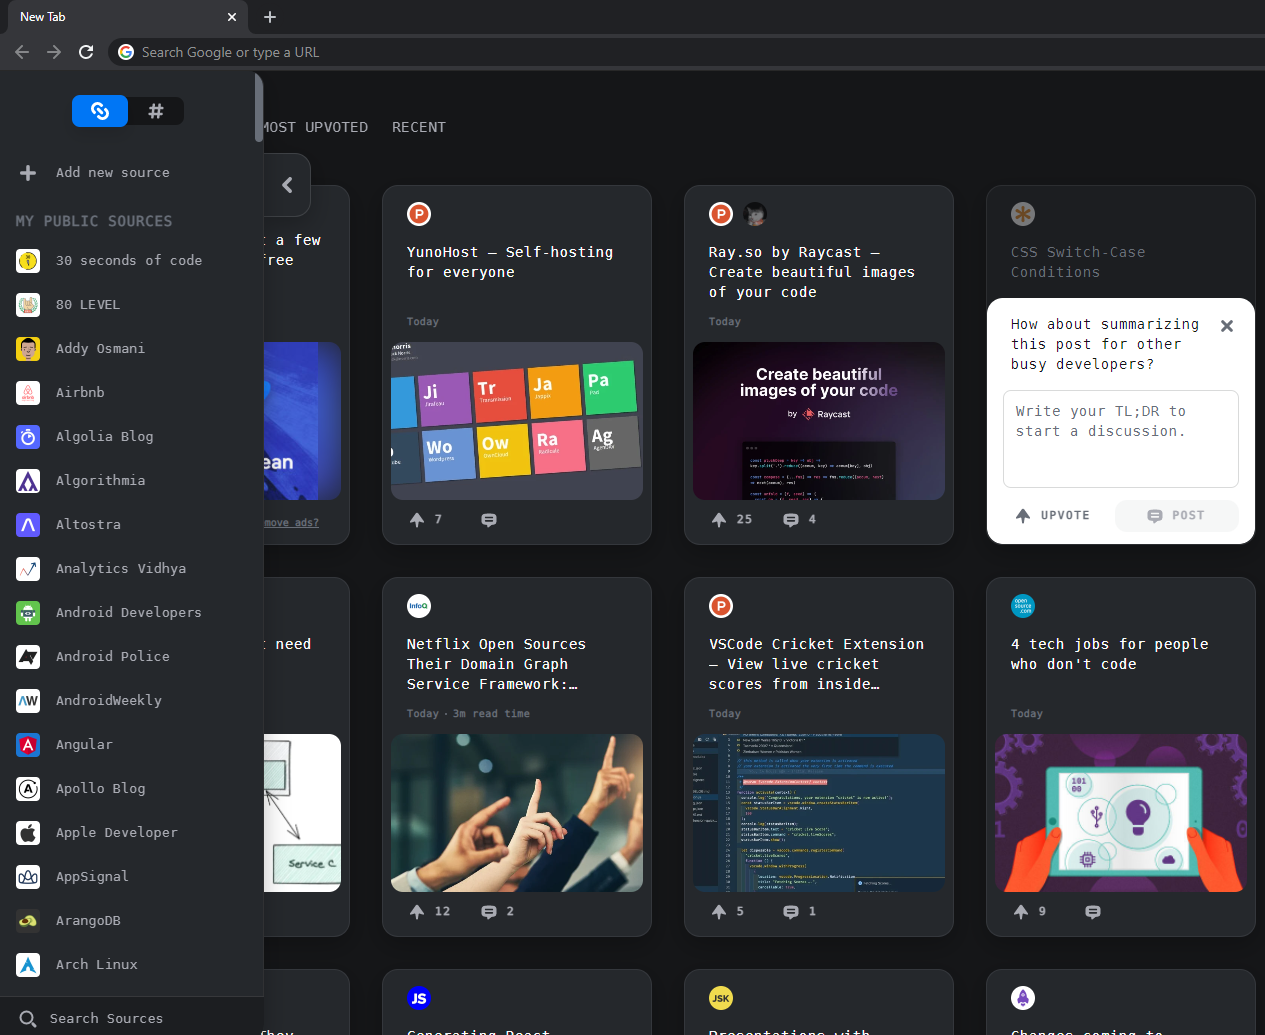Click the 30 seconds of code source icon

[27, 260]
